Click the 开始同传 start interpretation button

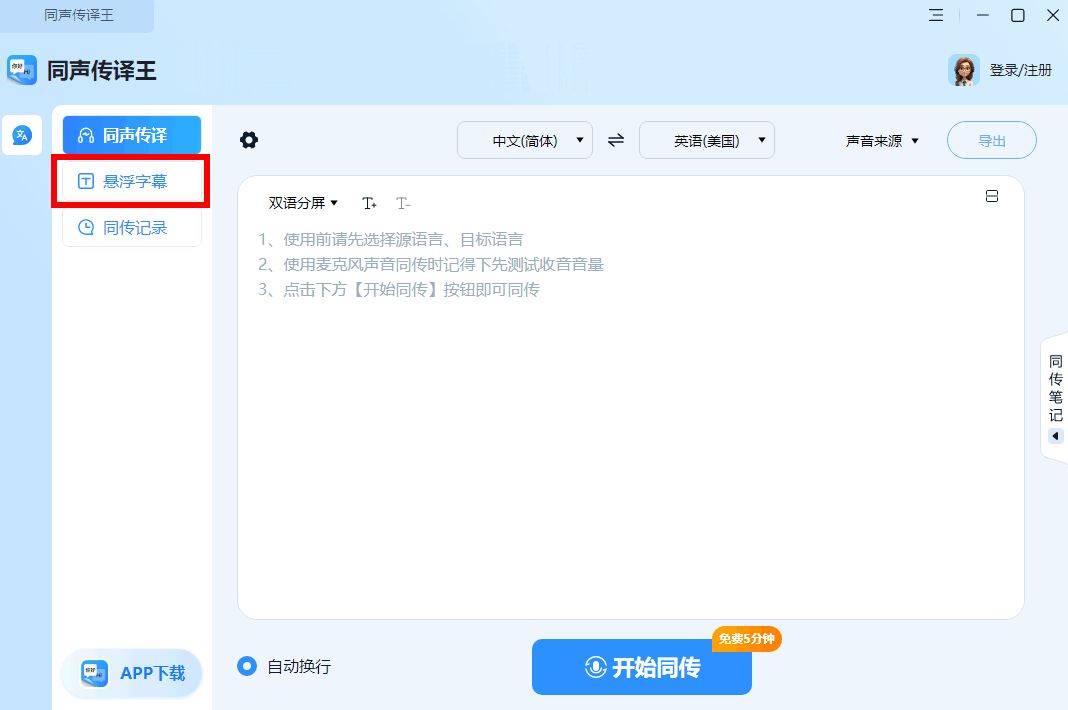(641, 667)
